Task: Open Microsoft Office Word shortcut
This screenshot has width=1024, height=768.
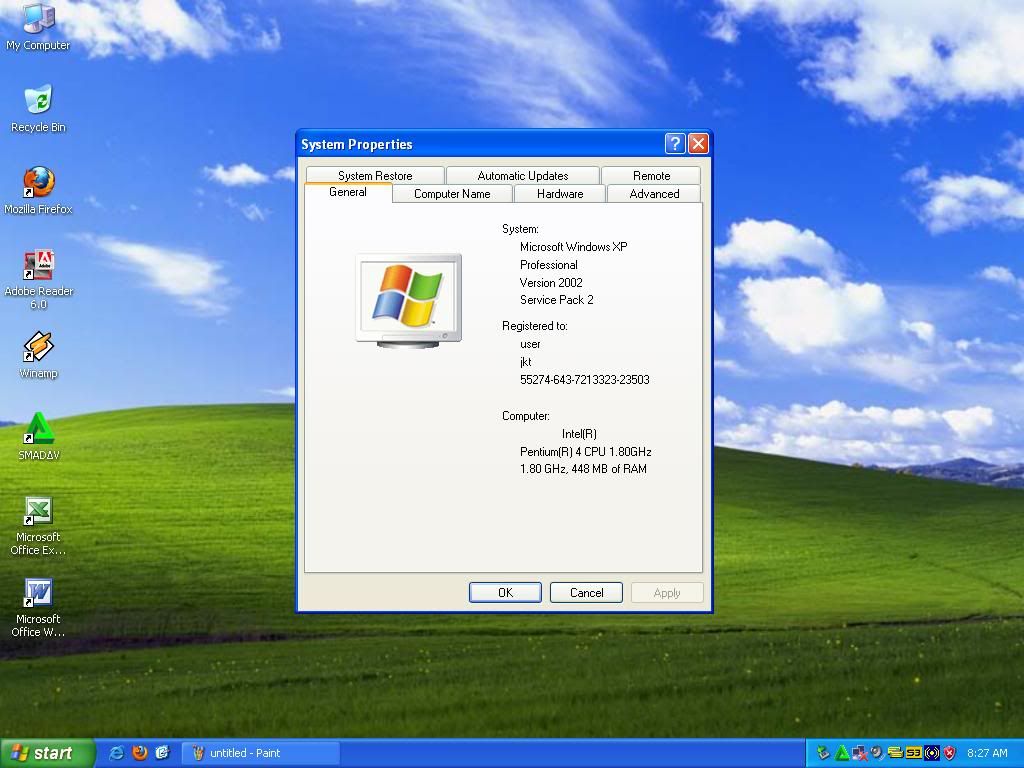Action: coord(38,608)
